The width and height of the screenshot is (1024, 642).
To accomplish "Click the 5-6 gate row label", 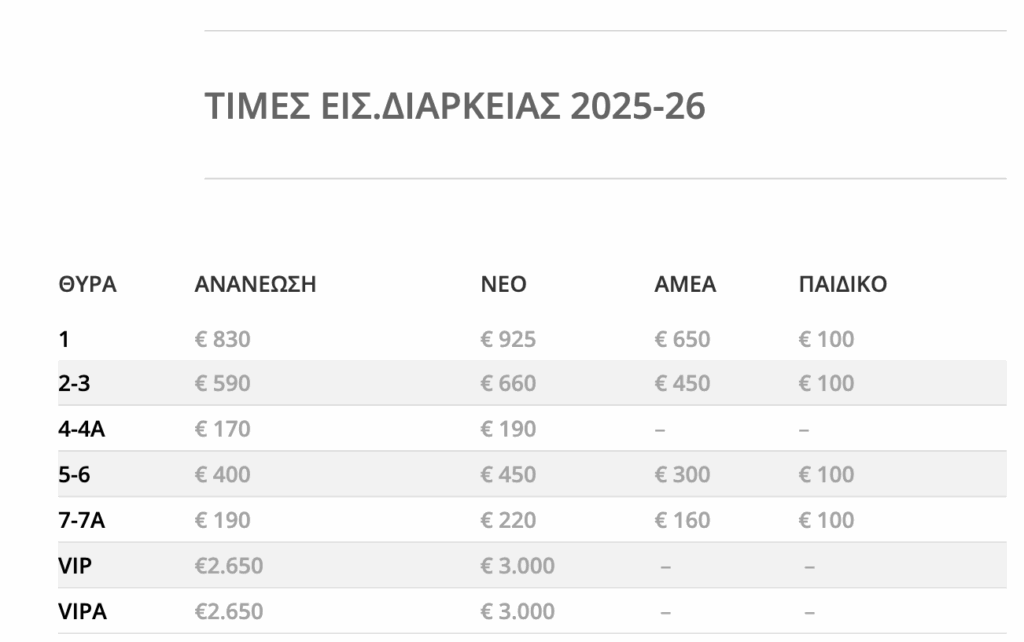I will coord(74,474).
